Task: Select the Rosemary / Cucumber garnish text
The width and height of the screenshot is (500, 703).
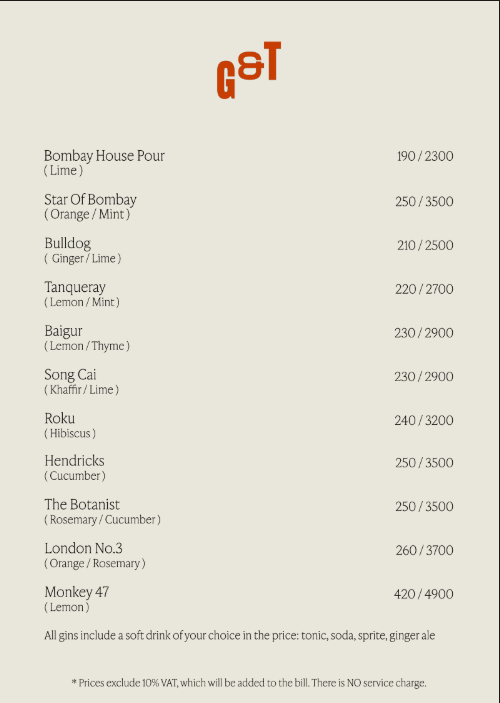Action: click(102, 520)
